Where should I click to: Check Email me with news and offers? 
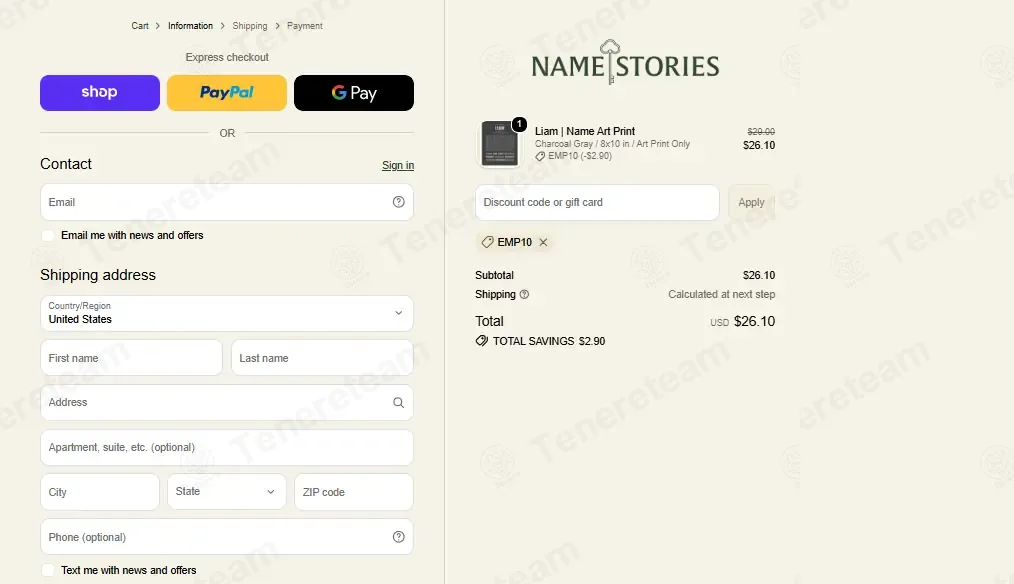[x=48, y=235]
